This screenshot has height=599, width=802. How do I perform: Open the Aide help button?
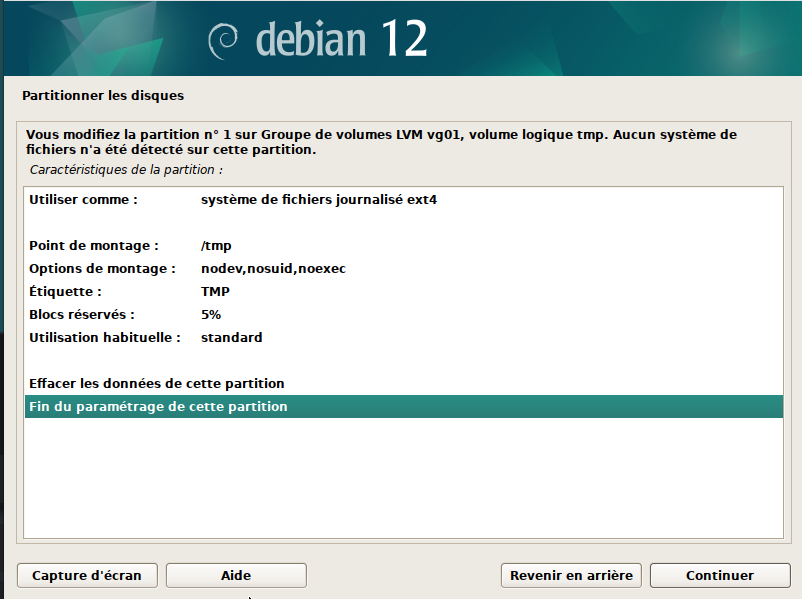coord(236,575)
